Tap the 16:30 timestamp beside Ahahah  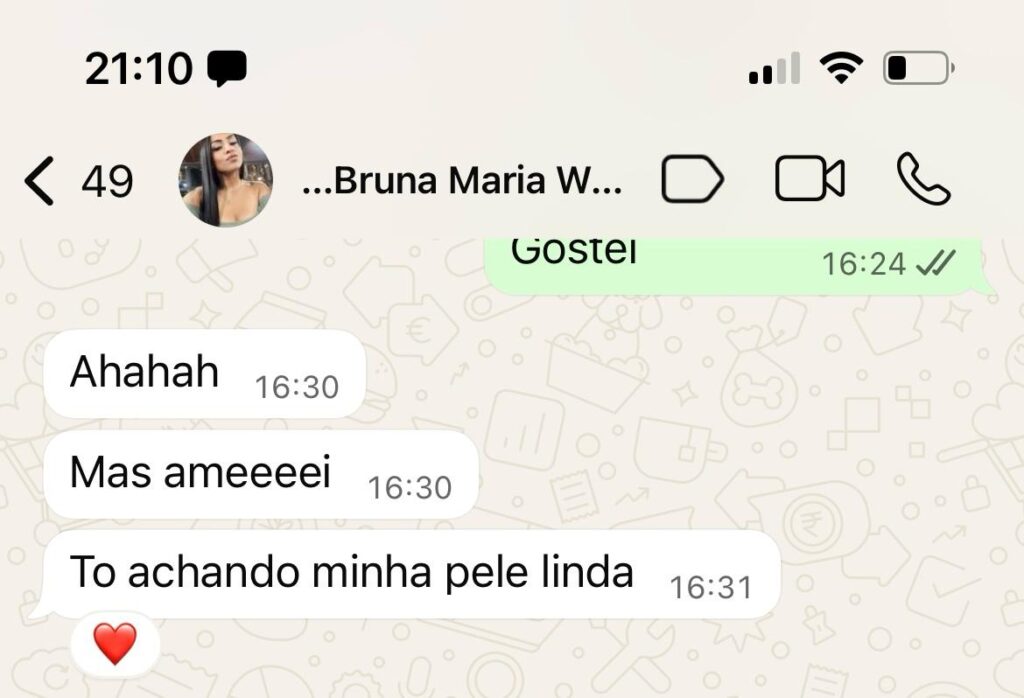(297, 387)
